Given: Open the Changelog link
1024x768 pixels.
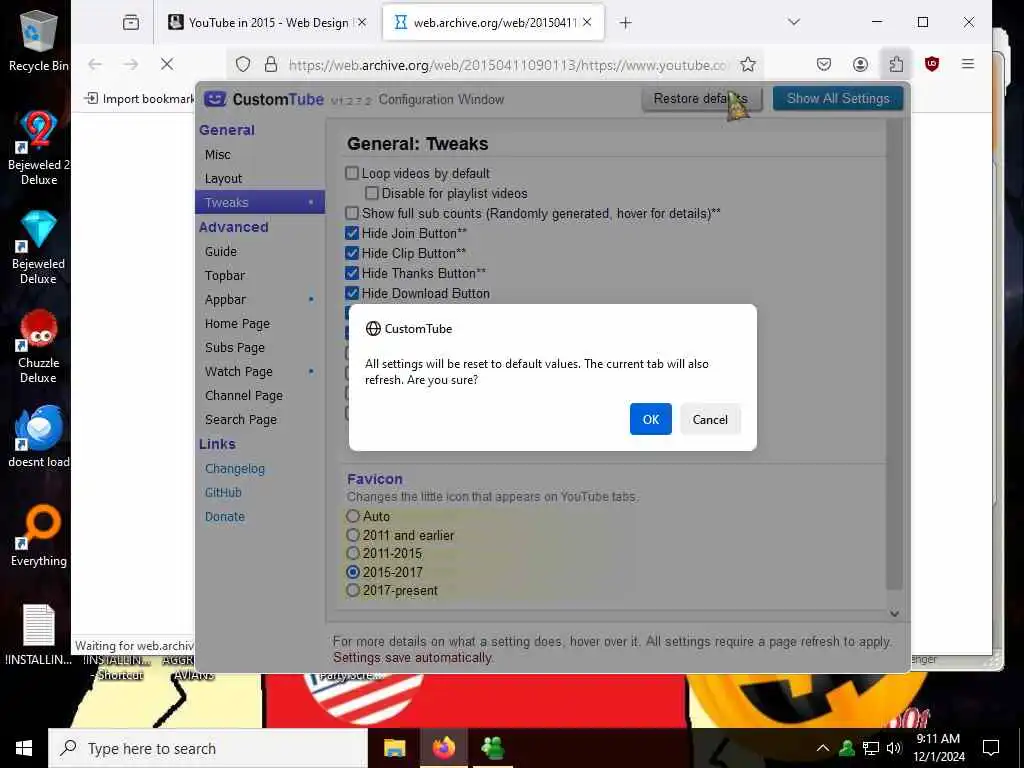Looking at the screenshot, I should 234,469.
